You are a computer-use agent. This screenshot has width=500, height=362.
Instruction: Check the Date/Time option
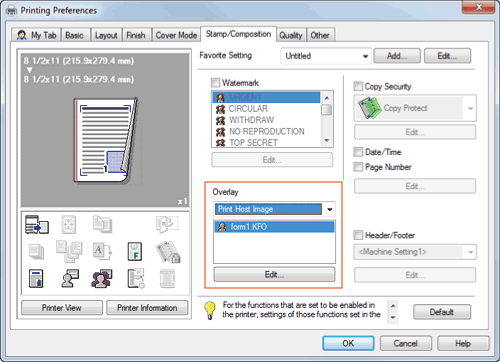(x=358, y=152)
